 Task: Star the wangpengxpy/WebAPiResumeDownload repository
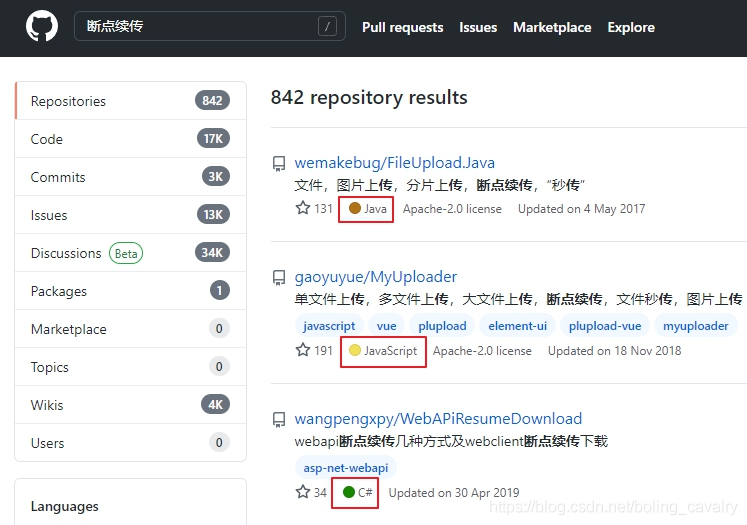(x=303, y=492)
